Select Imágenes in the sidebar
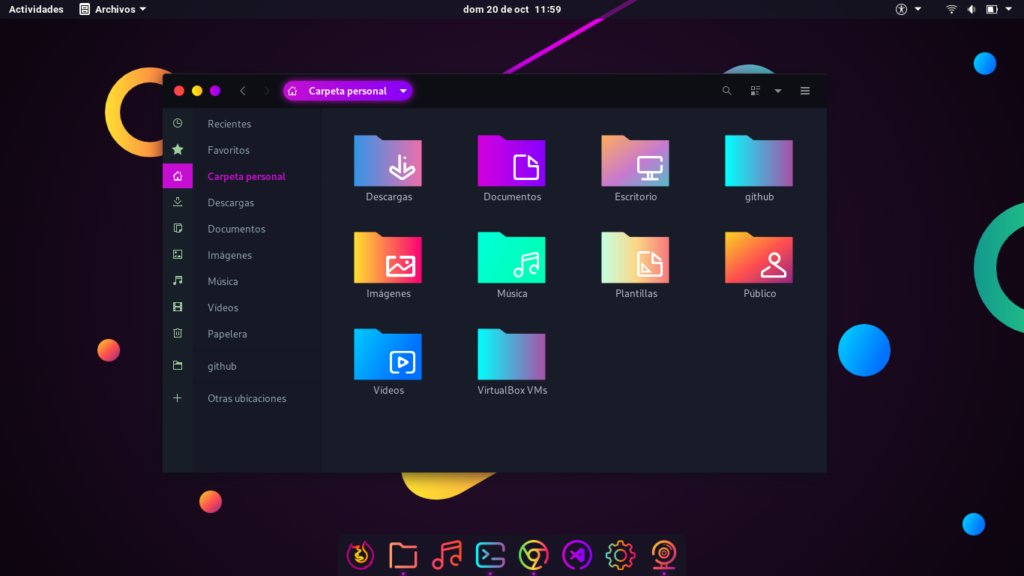Image resolution: width=1024 pixels, height=576 pixels. 242,255
